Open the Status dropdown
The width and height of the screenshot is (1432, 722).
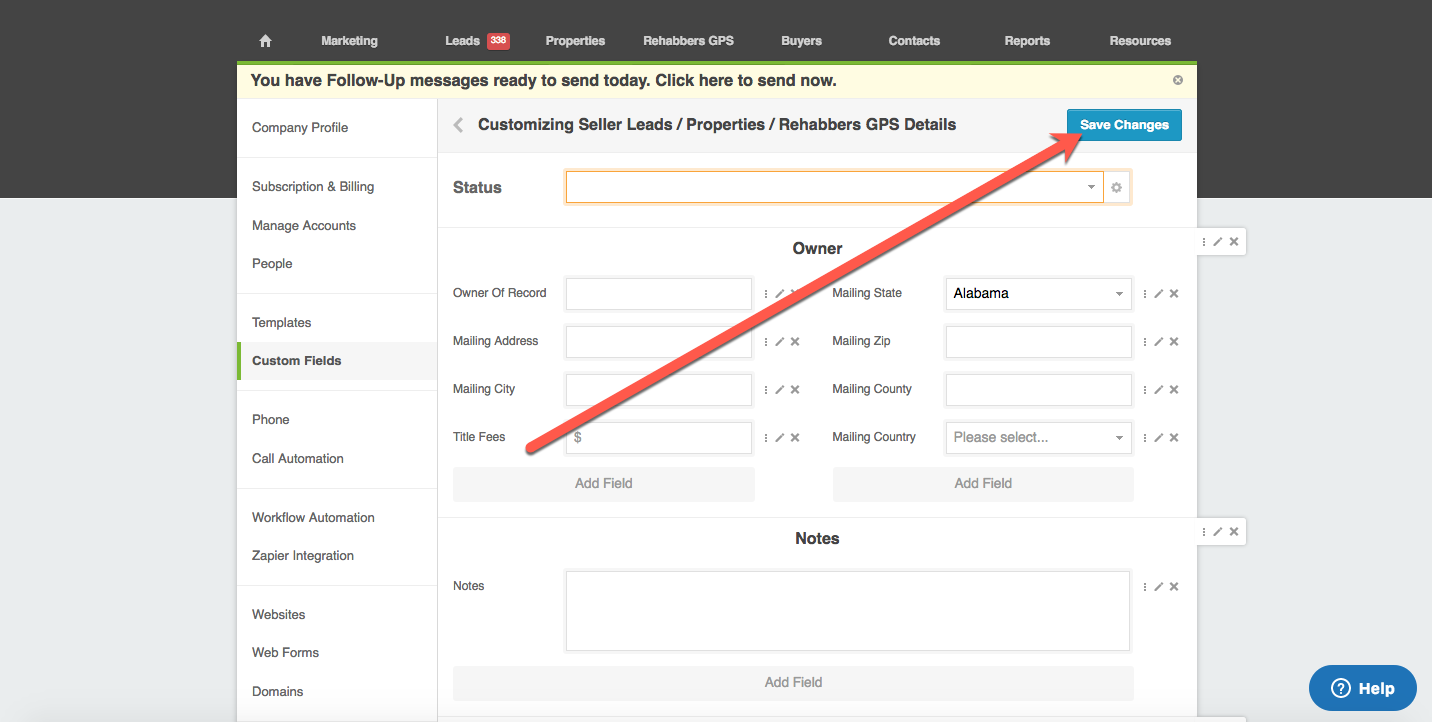pos(834,188)
